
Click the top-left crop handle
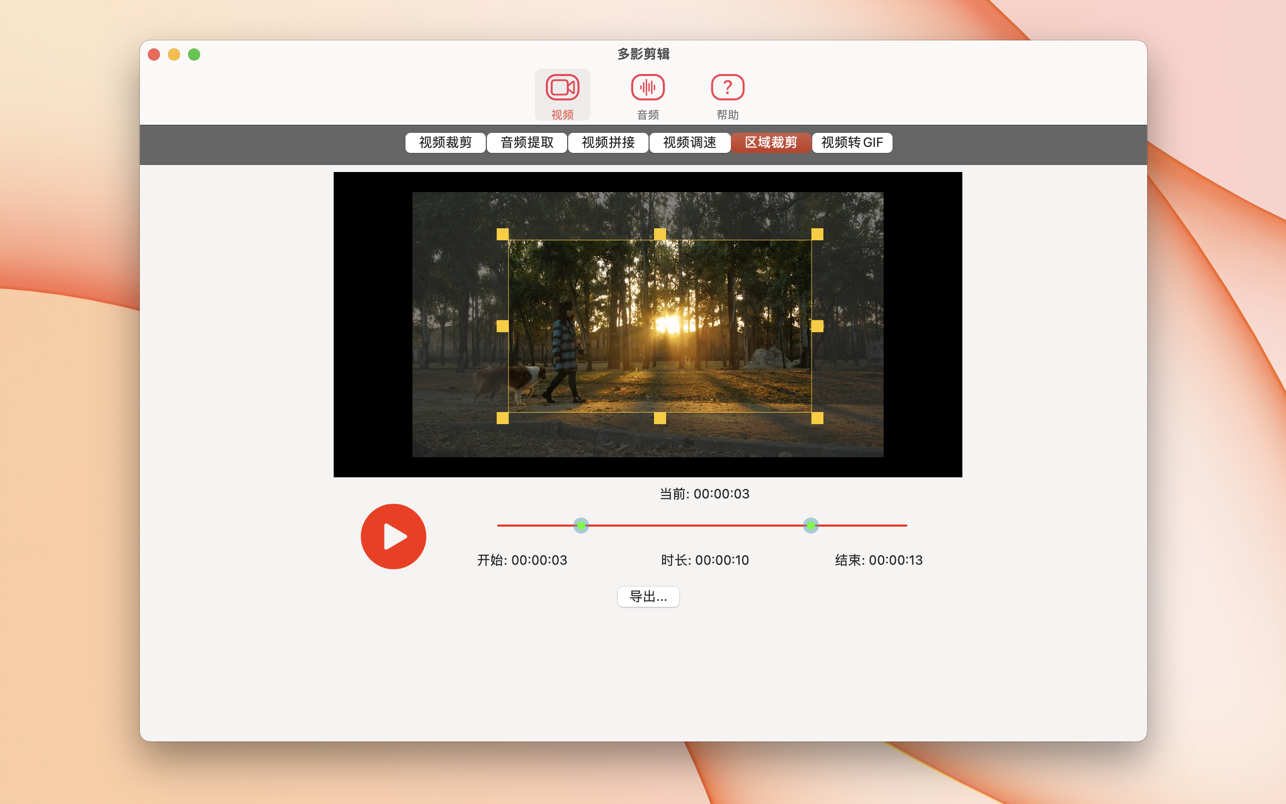click(503, 234)
